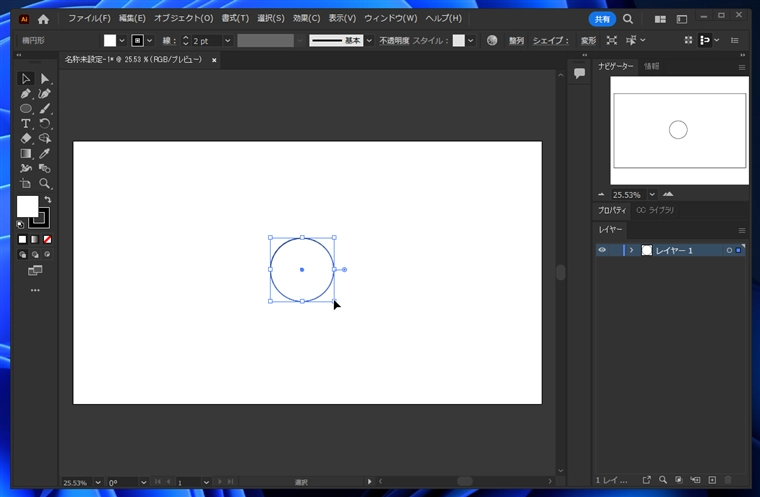
Task: Open the search magnifier in title bar
Action: (x=628, y=19)
